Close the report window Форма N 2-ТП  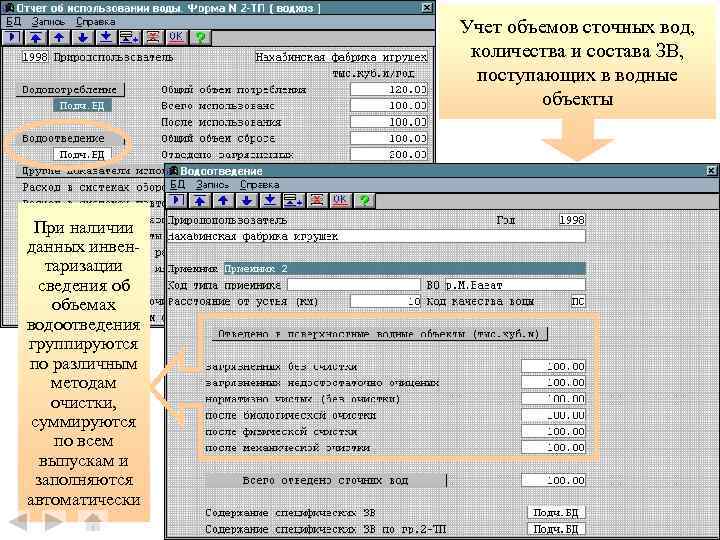point(427,7)
